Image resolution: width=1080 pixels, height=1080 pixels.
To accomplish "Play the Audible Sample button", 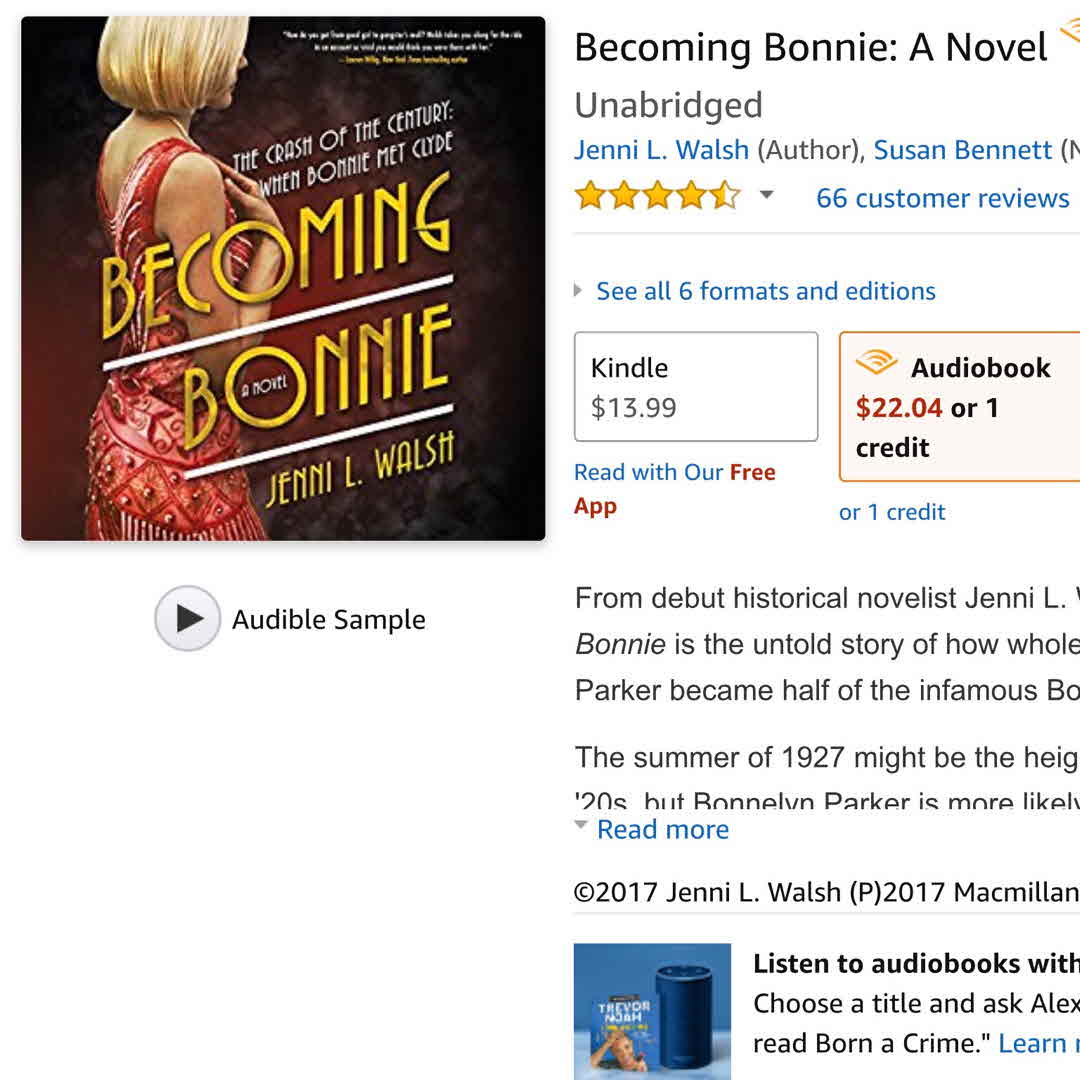I will (x=187, y=619).
